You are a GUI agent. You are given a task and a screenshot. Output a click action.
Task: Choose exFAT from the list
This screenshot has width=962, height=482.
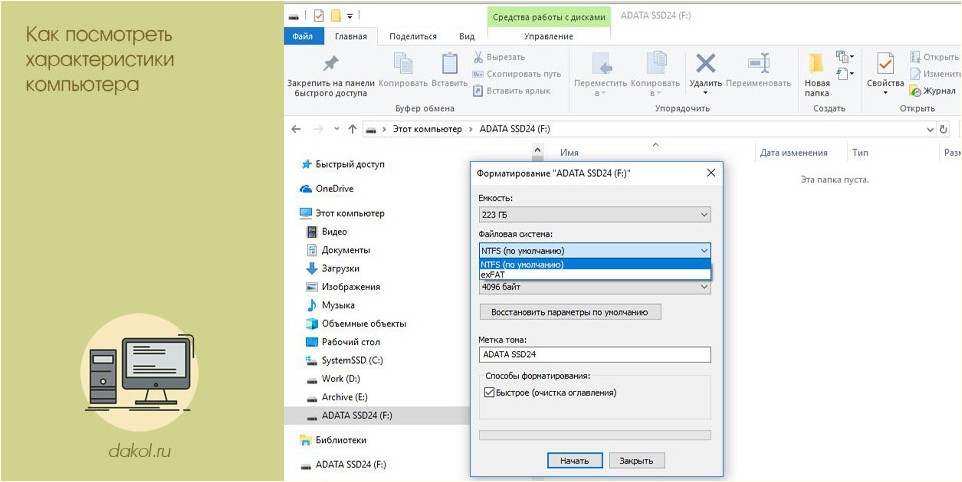594,275
